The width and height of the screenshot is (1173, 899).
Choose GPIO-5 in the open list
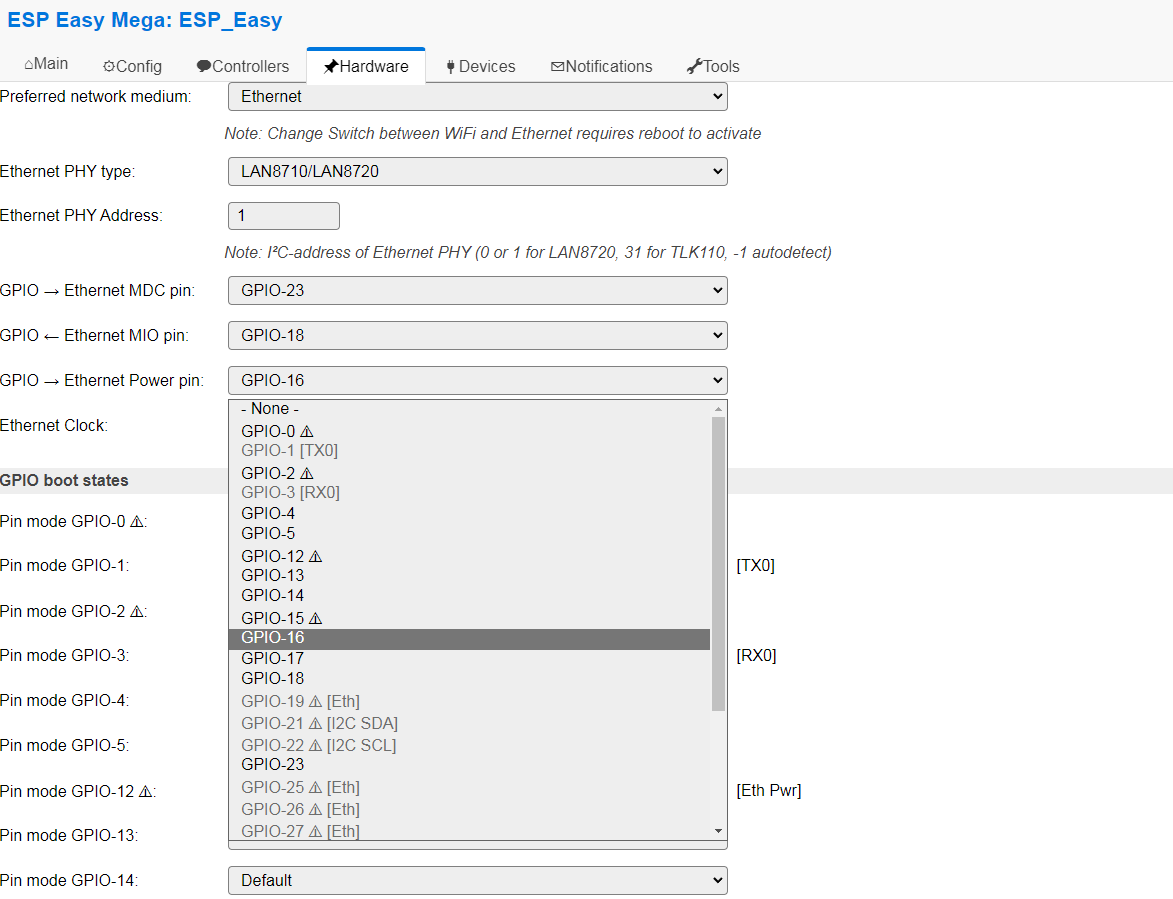pyautogui.click(x=469, y=533)
